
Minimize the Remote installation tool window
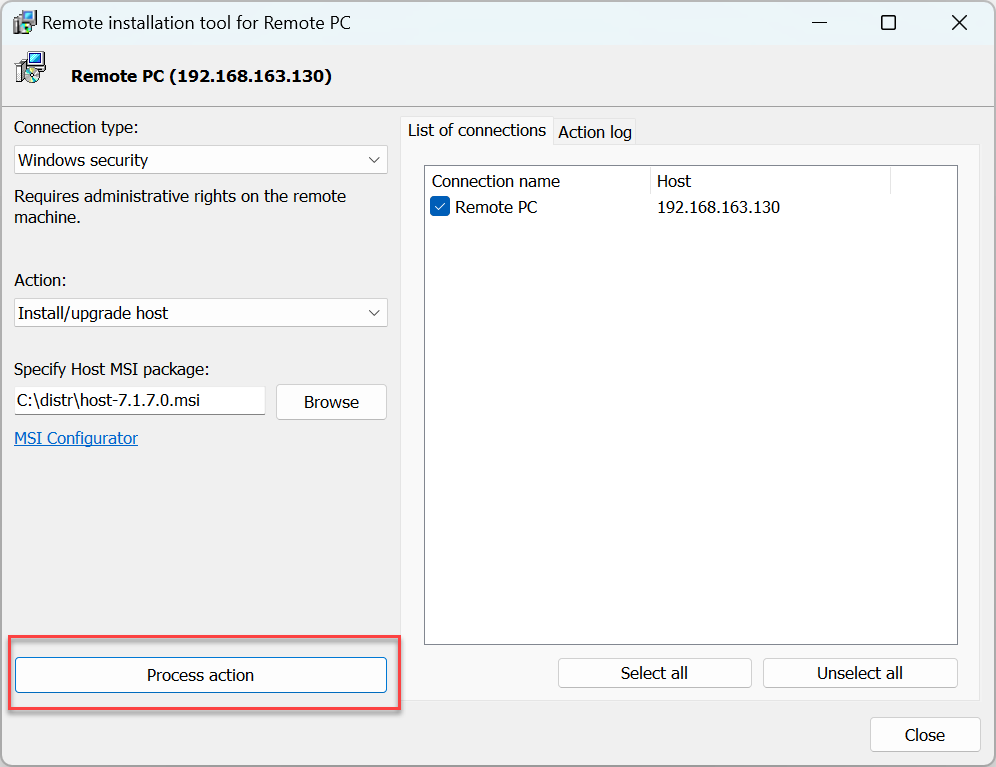coord(819,23)
